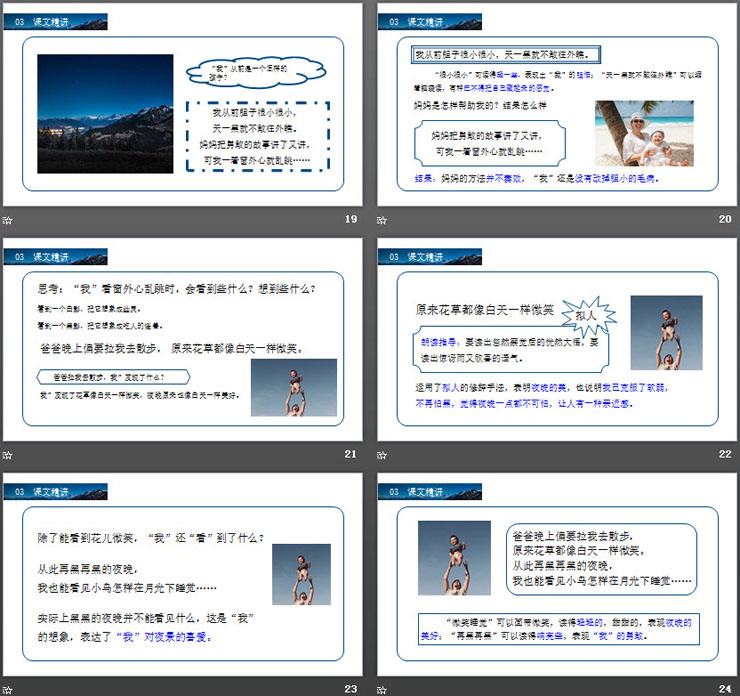The image size is (740, 696).
Task: Click the slide number label 19
Action: [350, 220]
